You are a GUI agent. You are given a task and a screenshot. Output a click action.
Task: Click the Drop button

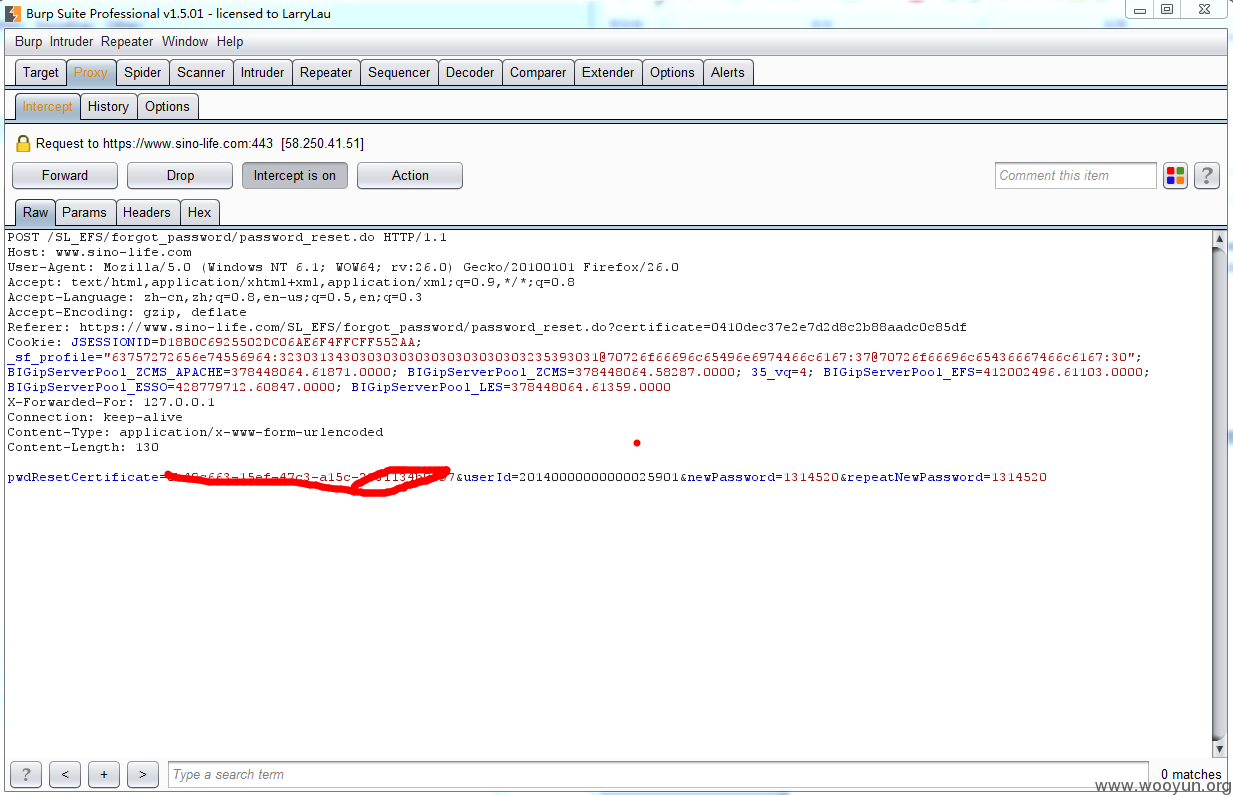[180, 175]
